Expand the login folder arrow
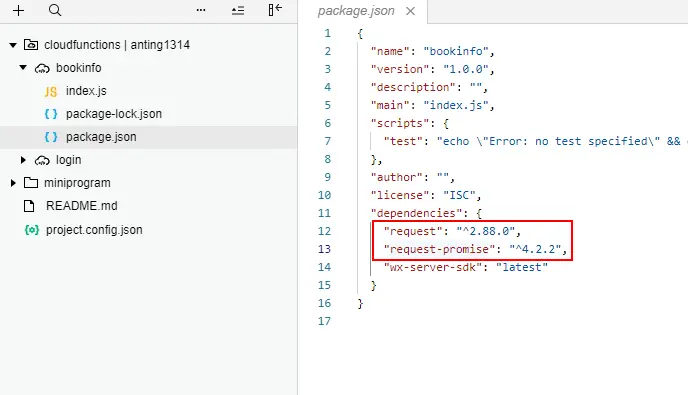 tap(23, 160)
